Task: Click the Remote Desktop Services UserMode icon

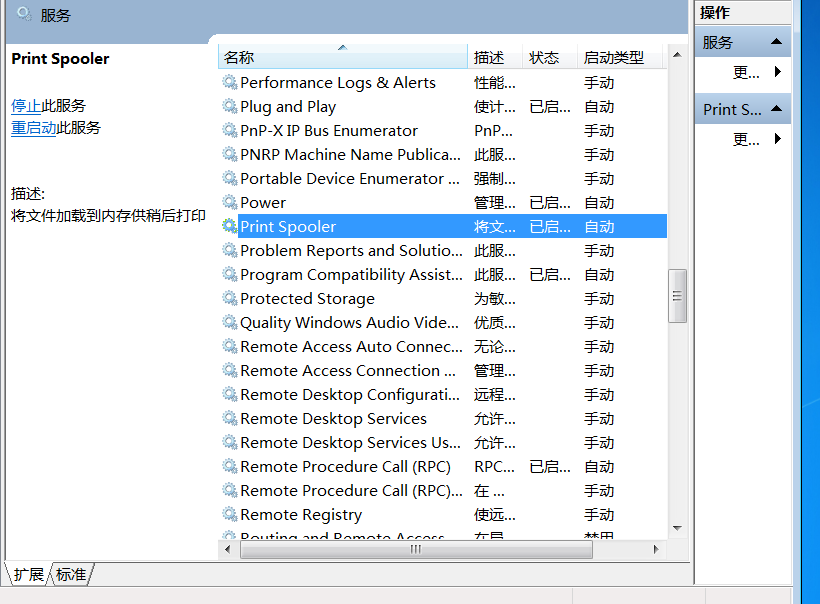Action: [230, 442]
